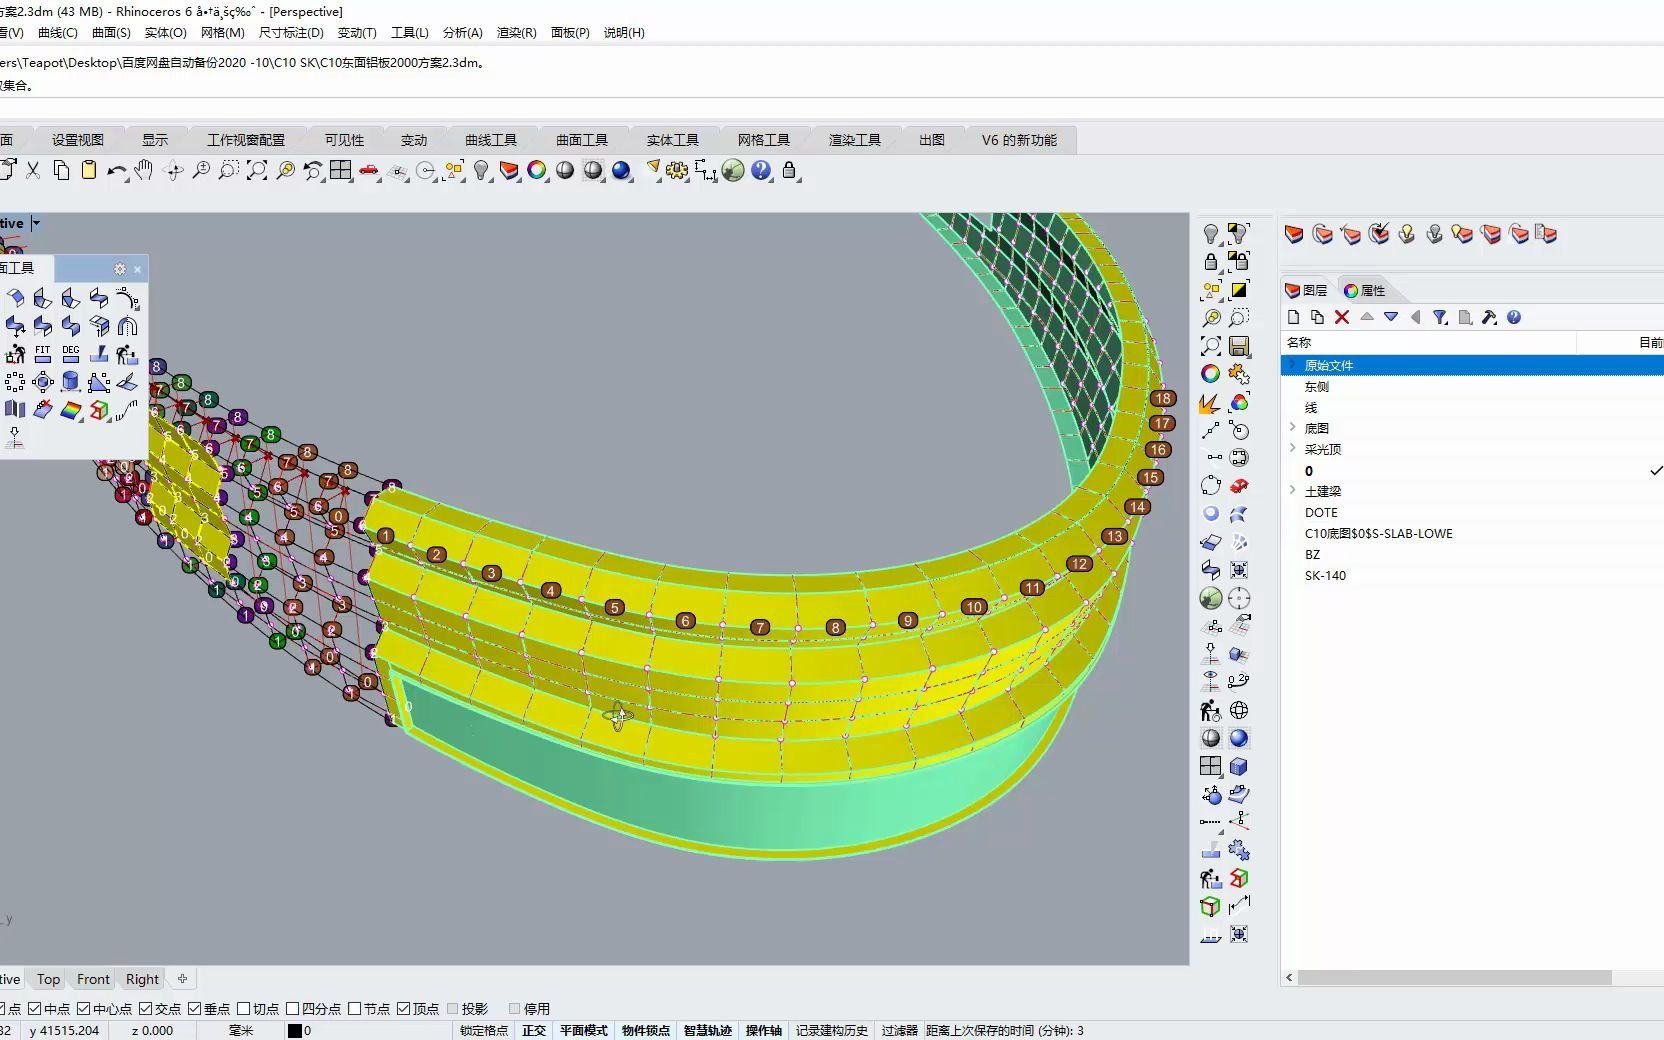
Task: Click the add viewport tab plus button
Action: click(x=182, y=979)
